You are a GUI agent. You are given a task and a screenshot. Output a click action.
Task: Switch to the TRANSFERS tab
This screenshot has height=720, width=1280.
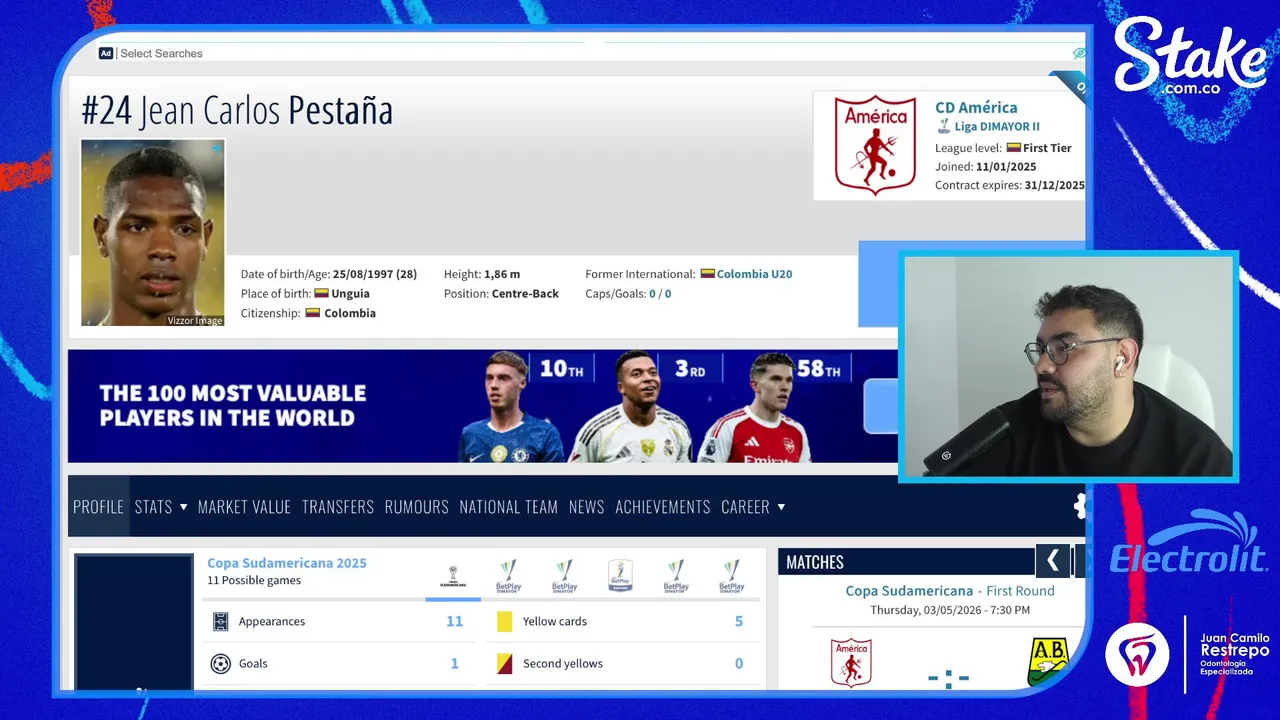point(338,507)
